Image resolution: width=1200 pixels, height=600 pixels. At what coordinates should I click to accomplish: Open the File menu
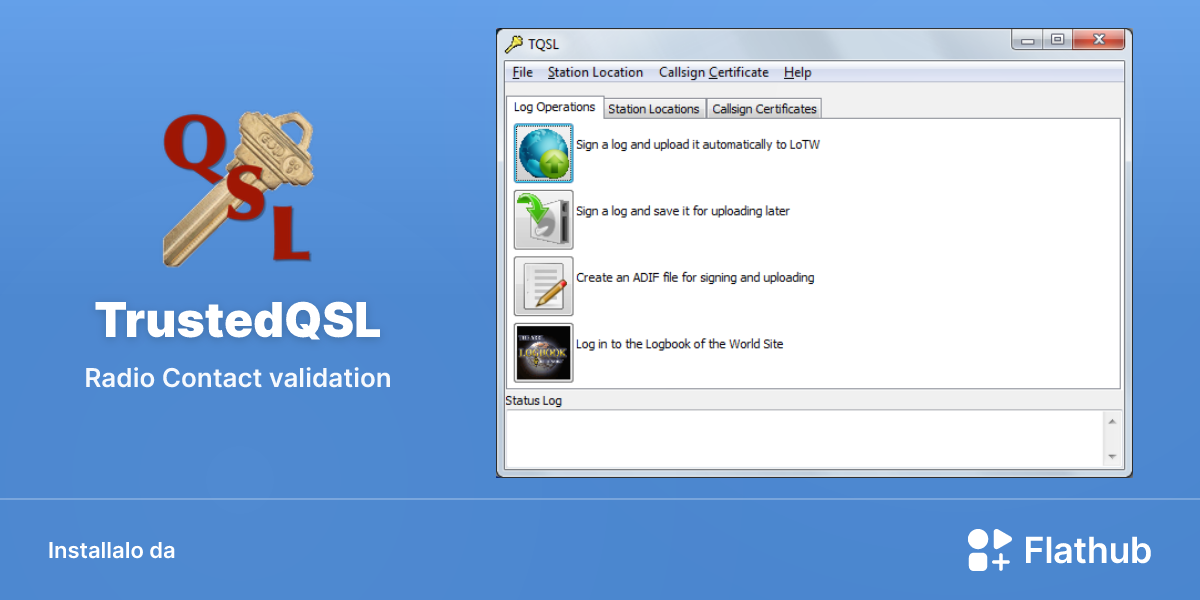pyautogui.click(x=522, y=72)
